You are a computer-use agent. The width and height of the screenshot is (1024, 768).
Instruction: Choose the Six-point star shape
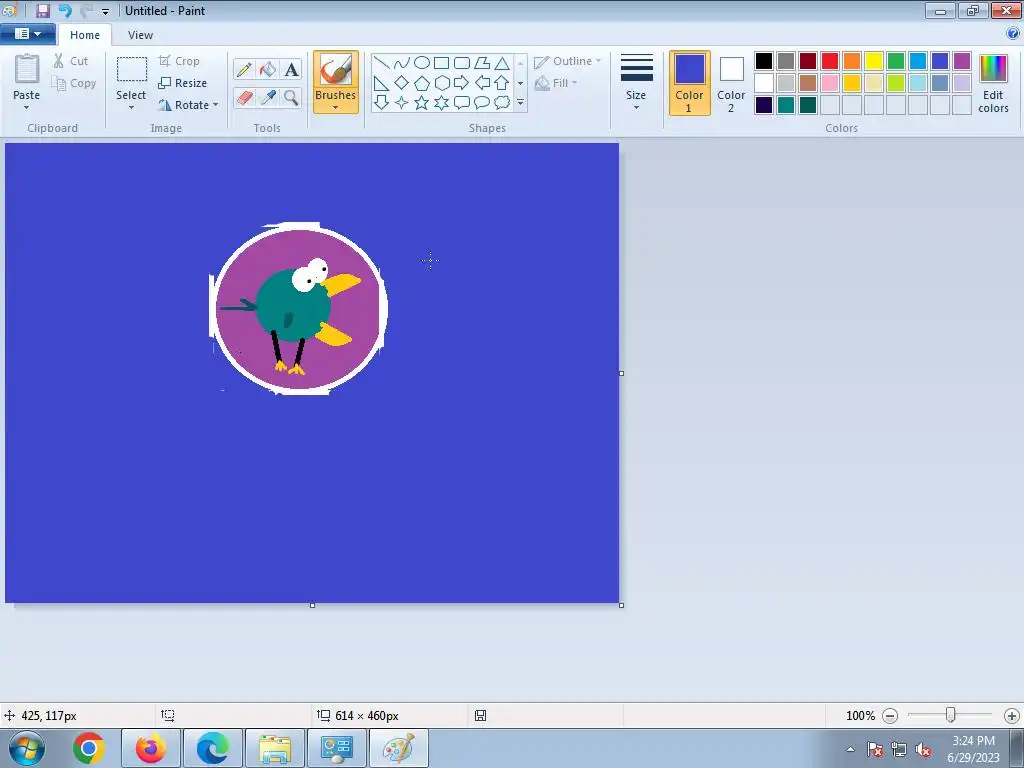click(441, 103)
